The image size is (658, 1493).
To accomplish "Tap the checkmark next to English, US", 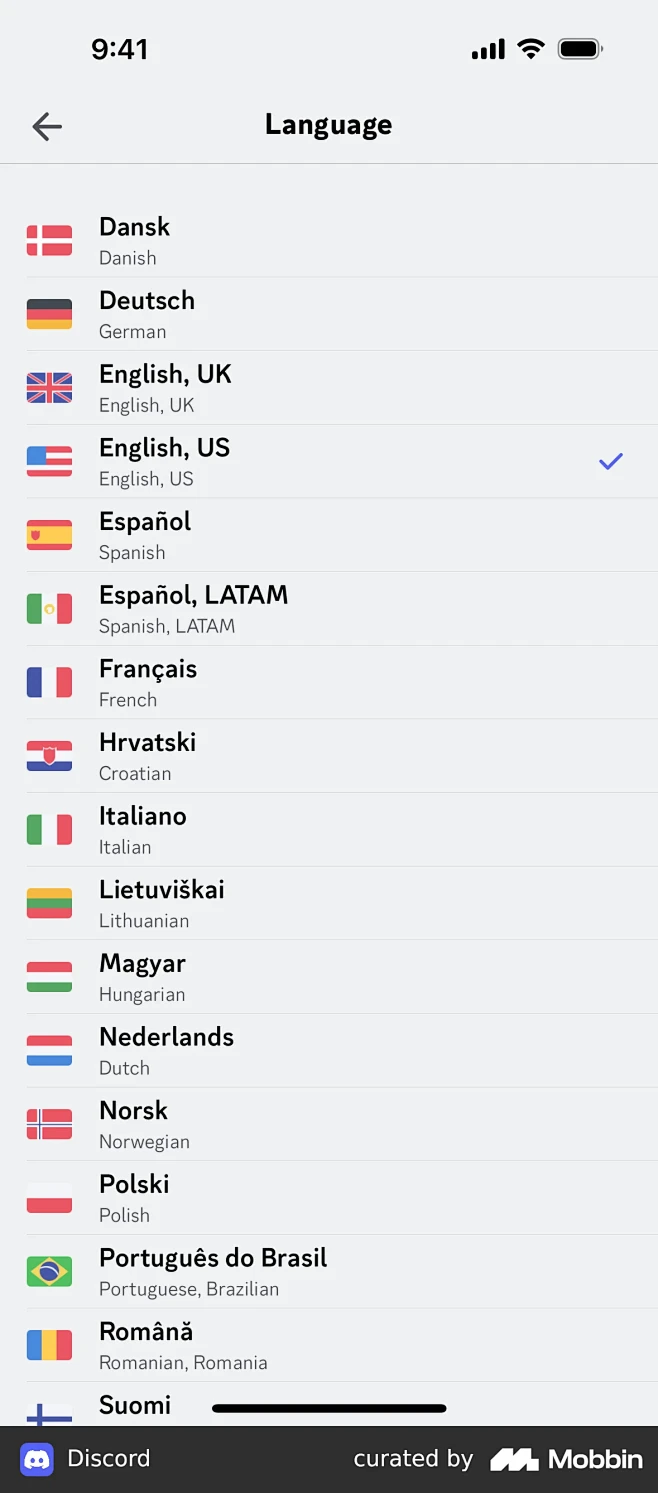I will (610, 461).
